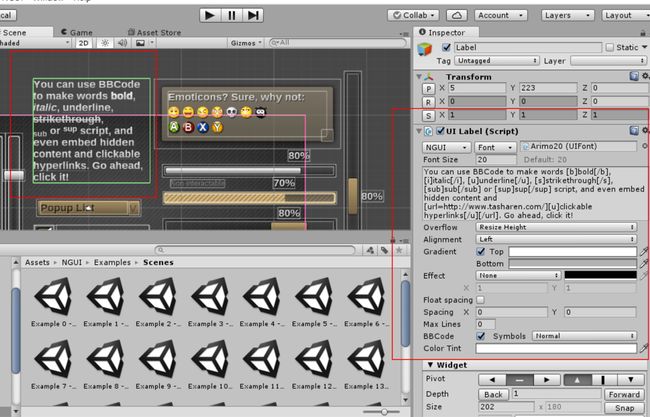Click the favorites star icon in Project panel
This screenshot has height=417, width=650.
coord(399,250)
